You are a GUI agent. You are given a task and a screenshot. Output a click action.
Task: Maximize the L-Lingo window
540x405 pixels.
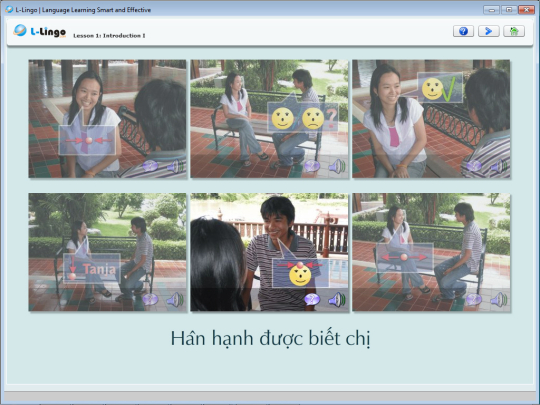(509, 10)
